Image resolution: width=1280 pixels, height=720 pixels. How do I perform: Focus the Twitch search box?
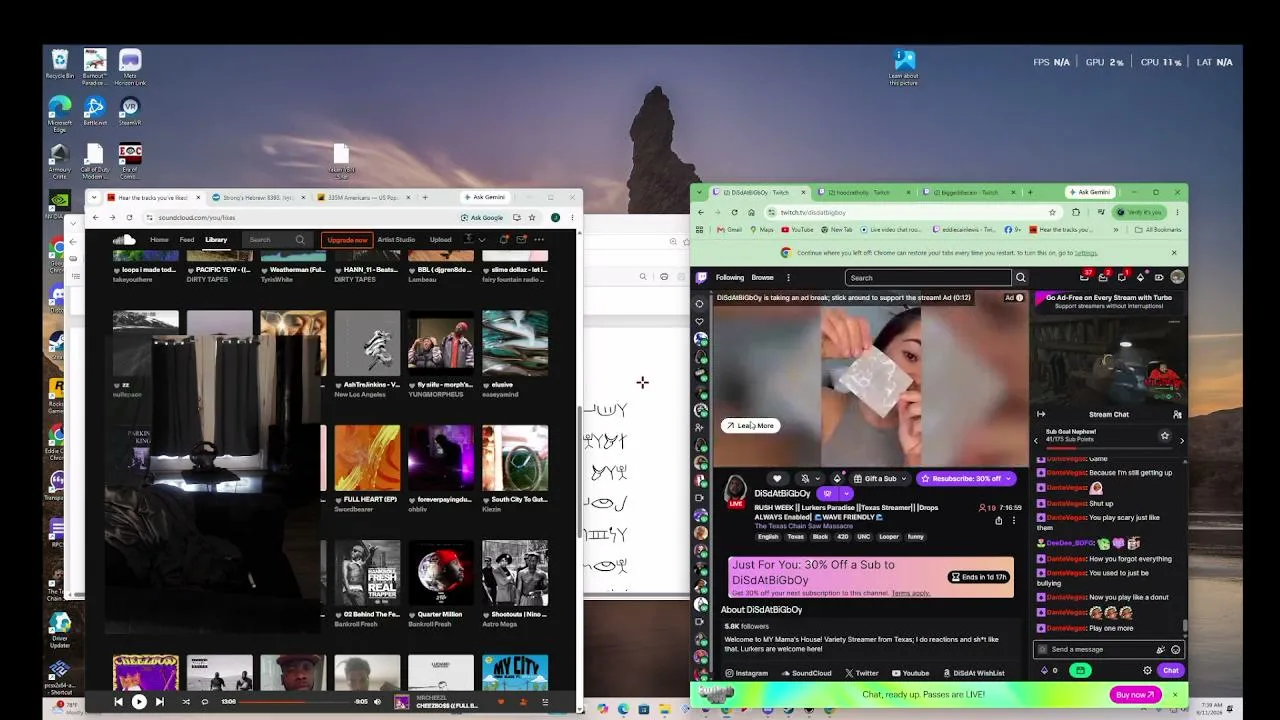pos(929,278)
